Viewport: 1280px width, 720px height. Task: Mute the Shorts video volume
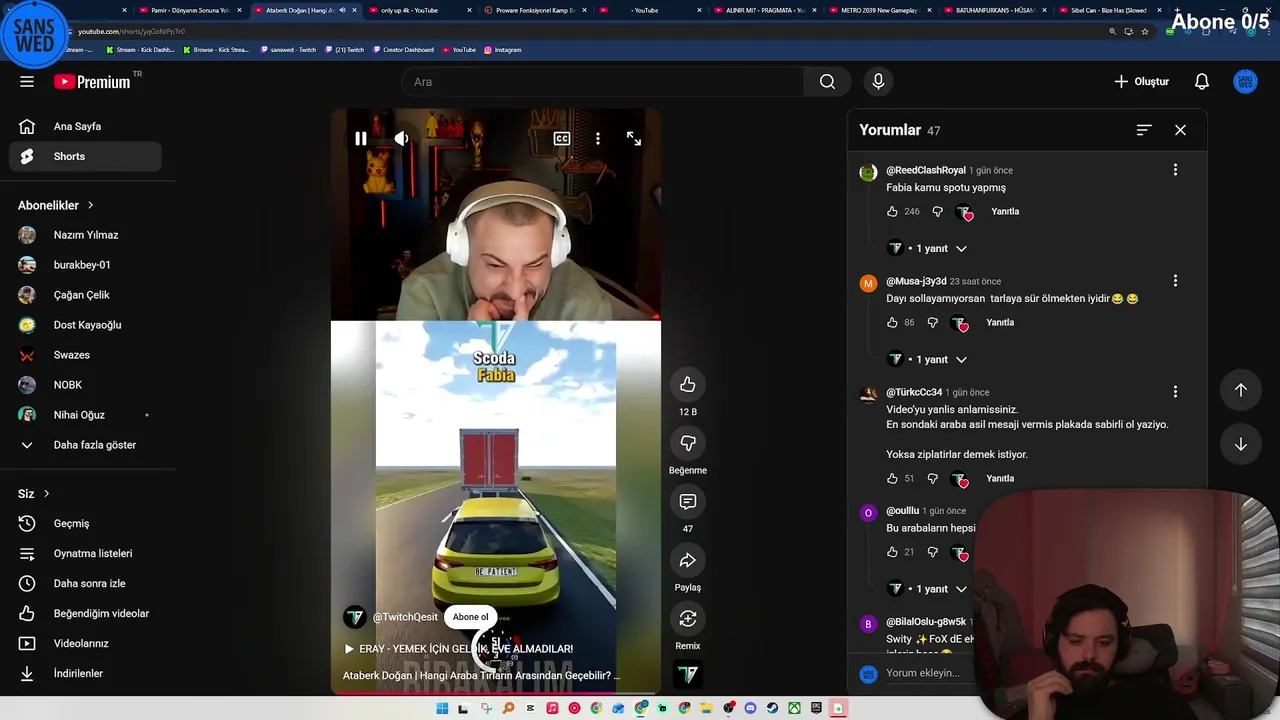point(401,139)
